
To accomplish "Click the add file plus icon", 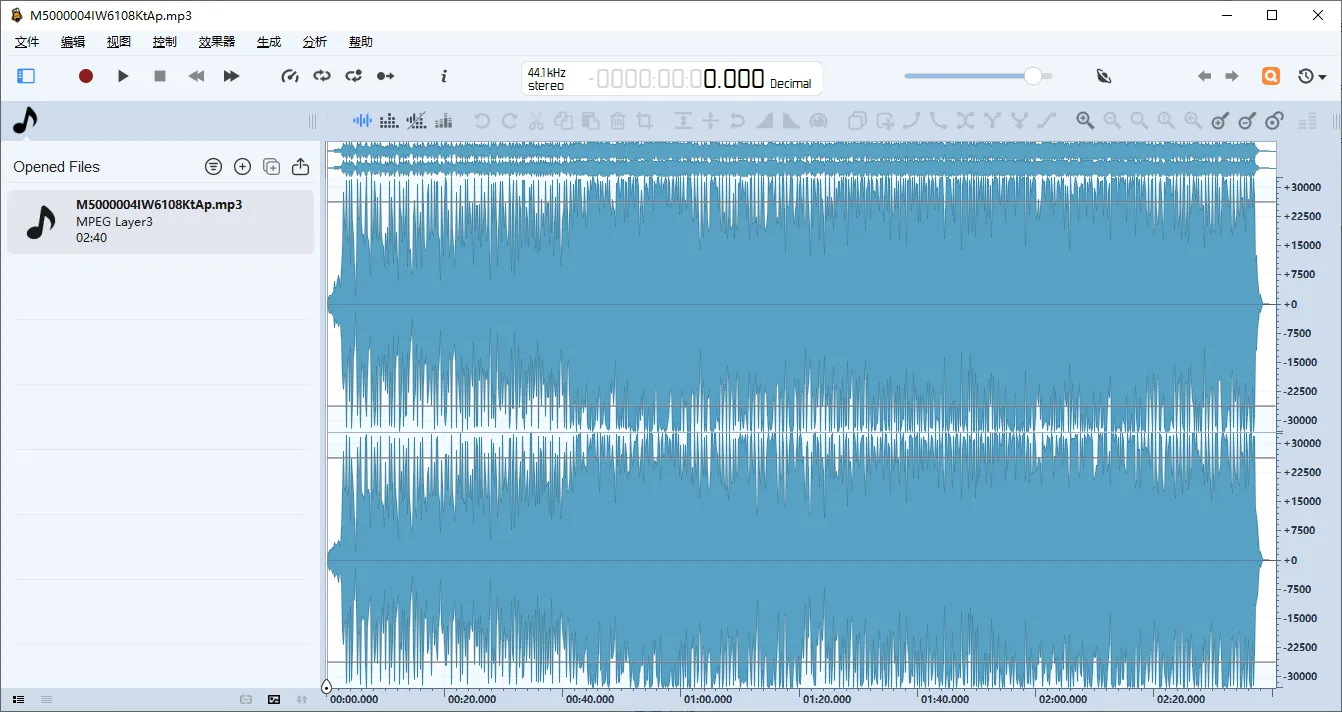I will pyautogui.click(x=242, y=167).
